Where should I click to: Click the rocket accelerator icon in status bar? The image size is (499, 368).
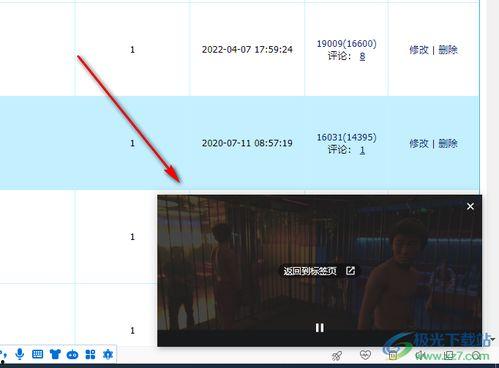pos(337,356)
